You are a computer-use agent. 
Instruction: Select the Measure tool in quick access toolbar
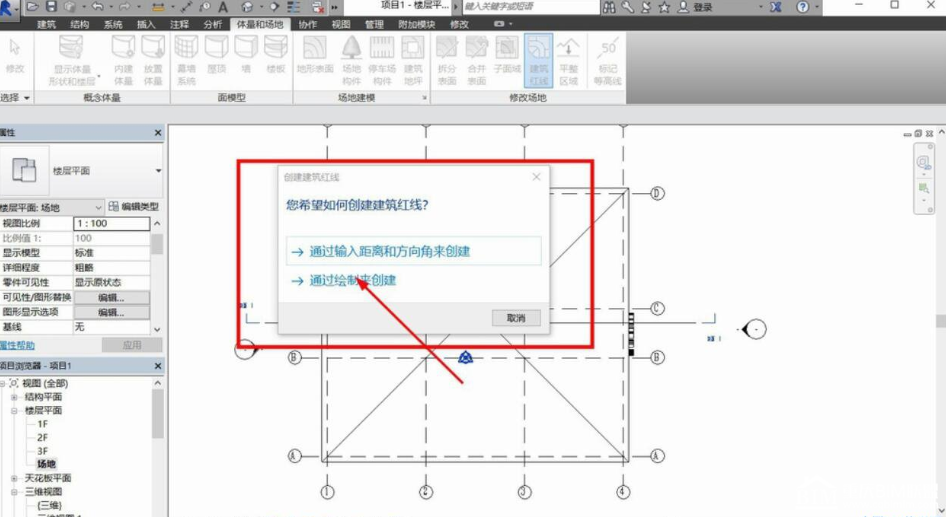[158, 7]
